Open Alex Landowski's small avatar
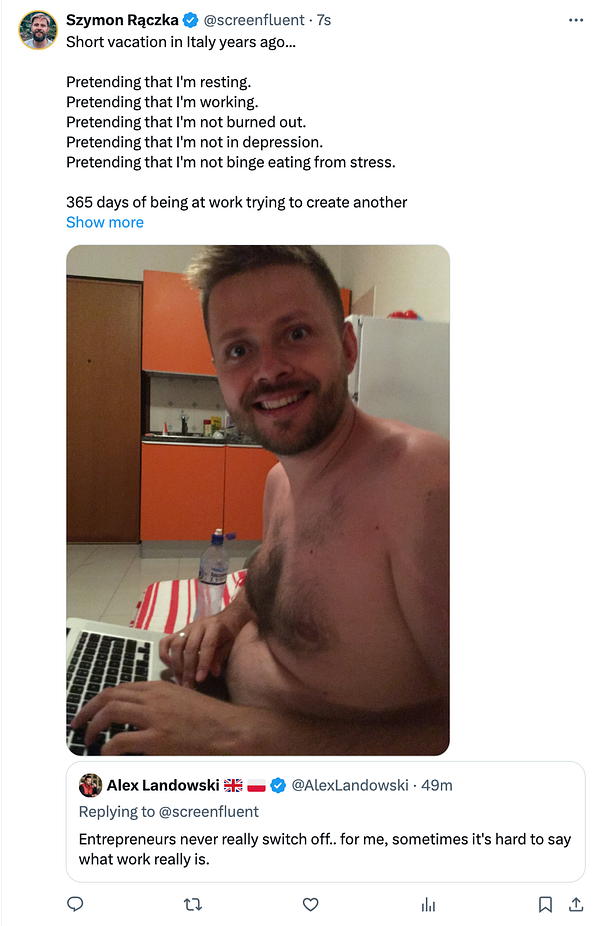 (90, 785)
